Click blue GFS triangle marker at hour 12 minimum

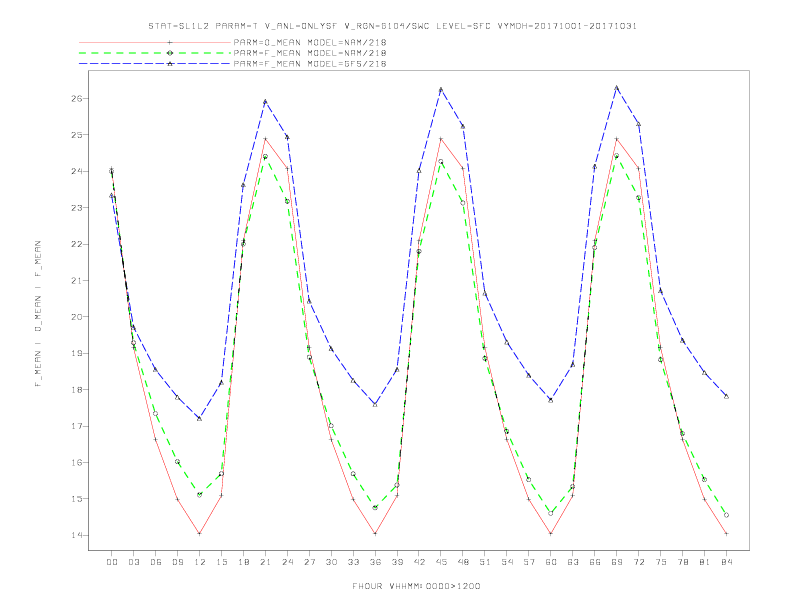(x=200, y=418)
